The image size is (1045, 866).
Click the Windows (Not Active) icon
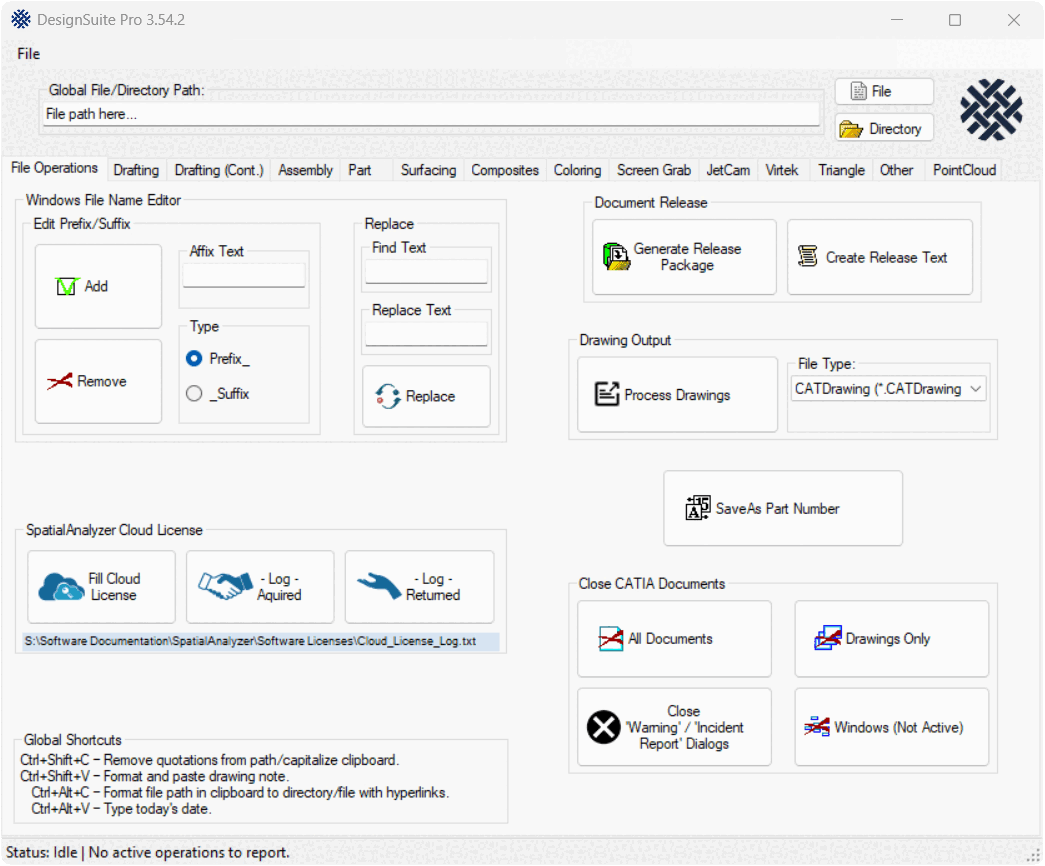(817, 727)
